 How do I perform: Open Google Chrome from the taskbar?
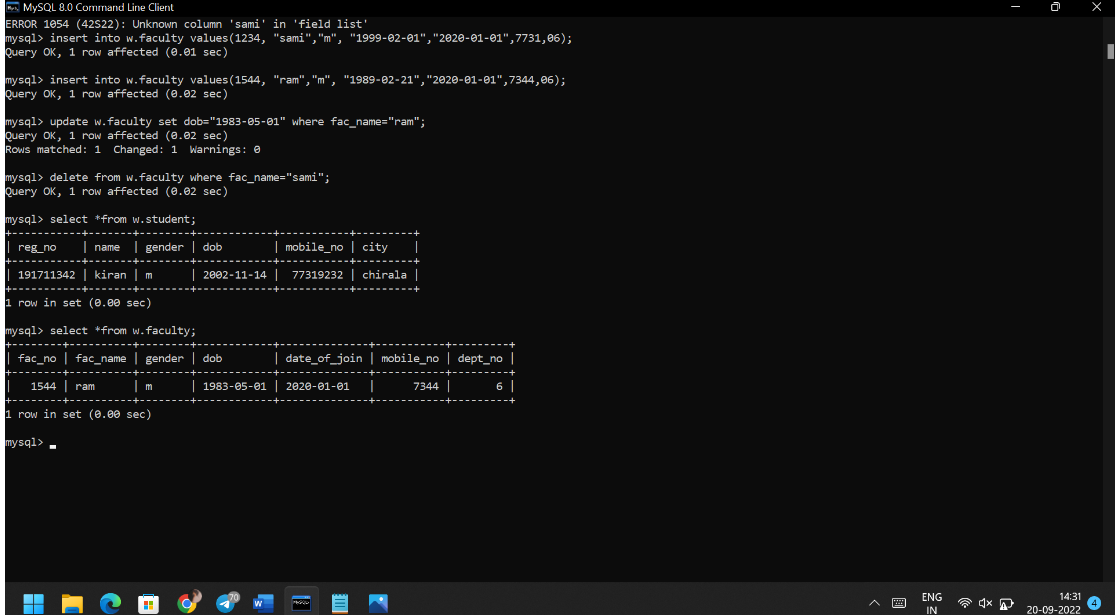click(188, 602)
